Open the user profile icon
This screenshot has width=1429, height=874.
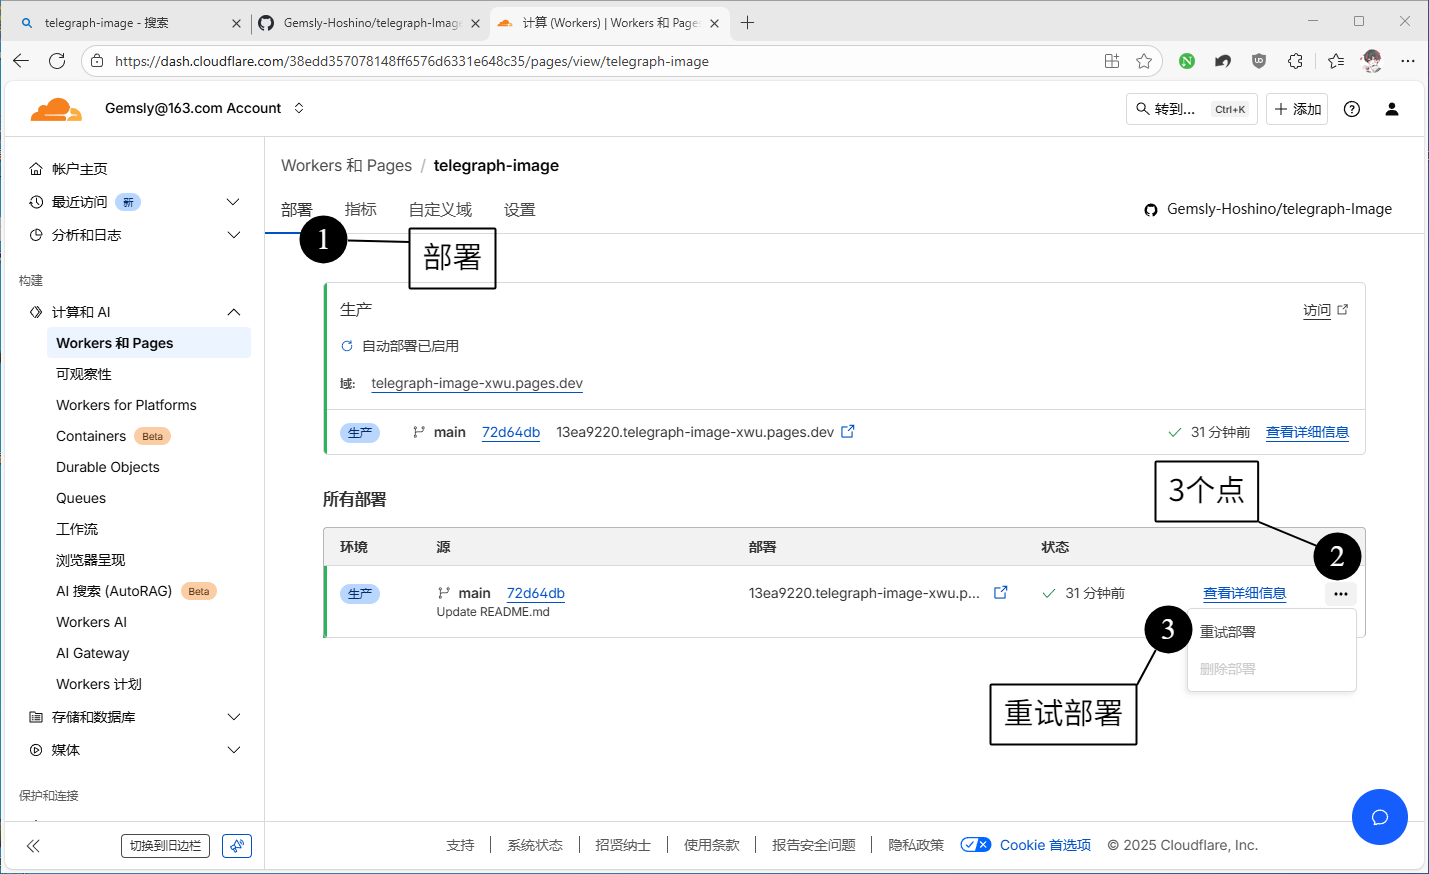[x=1391, y=109]
